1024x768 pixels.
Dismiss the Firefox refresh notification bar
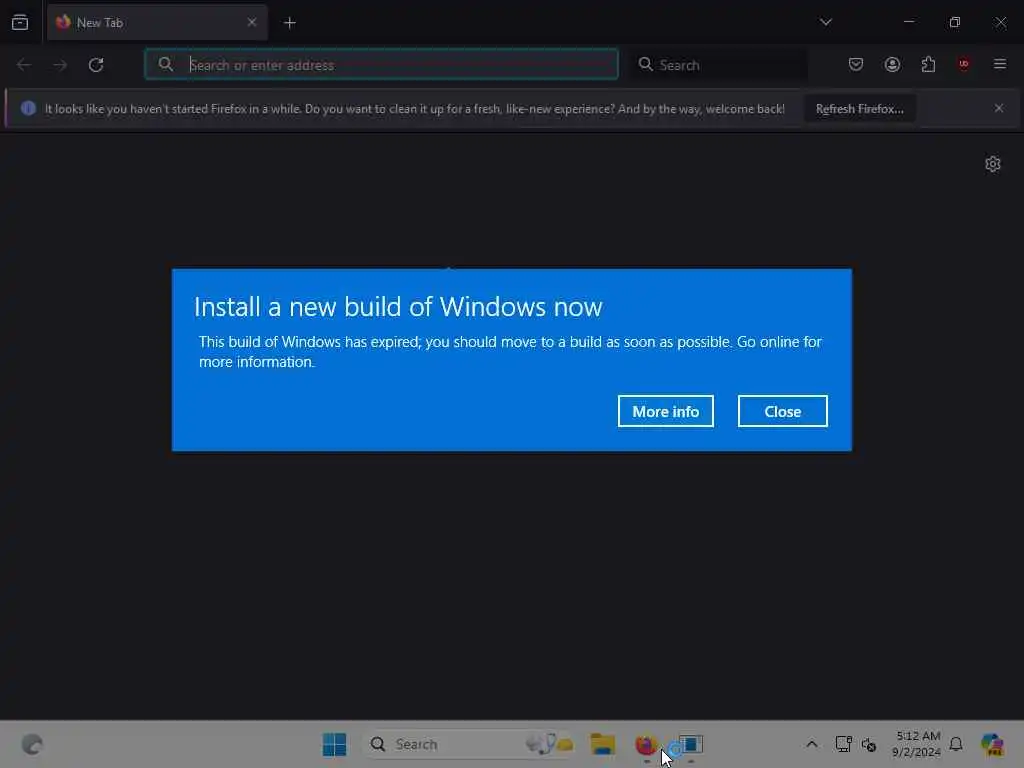(999, 108)
